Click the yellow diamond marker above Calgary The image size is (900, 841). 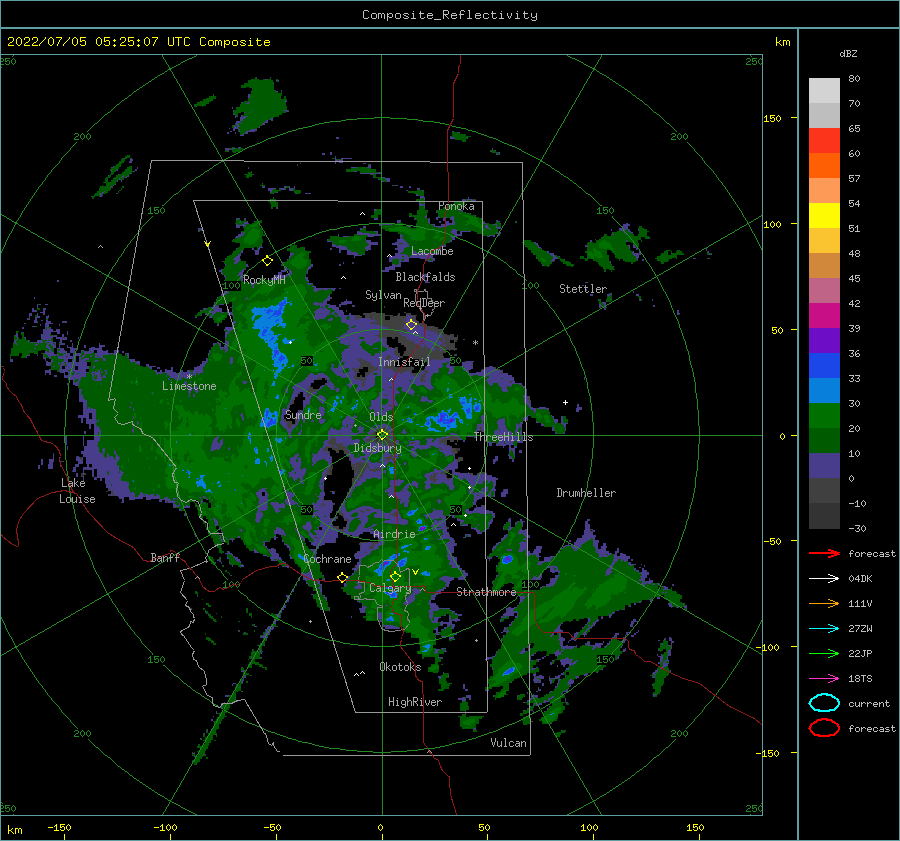[395, 576]
